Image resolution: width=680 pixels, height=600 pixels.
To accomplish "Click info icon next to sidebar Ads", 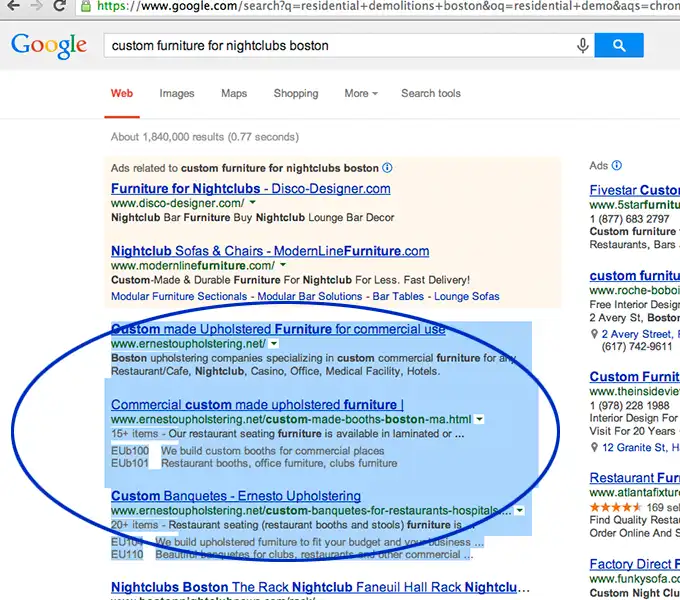I will coord(616,165).
